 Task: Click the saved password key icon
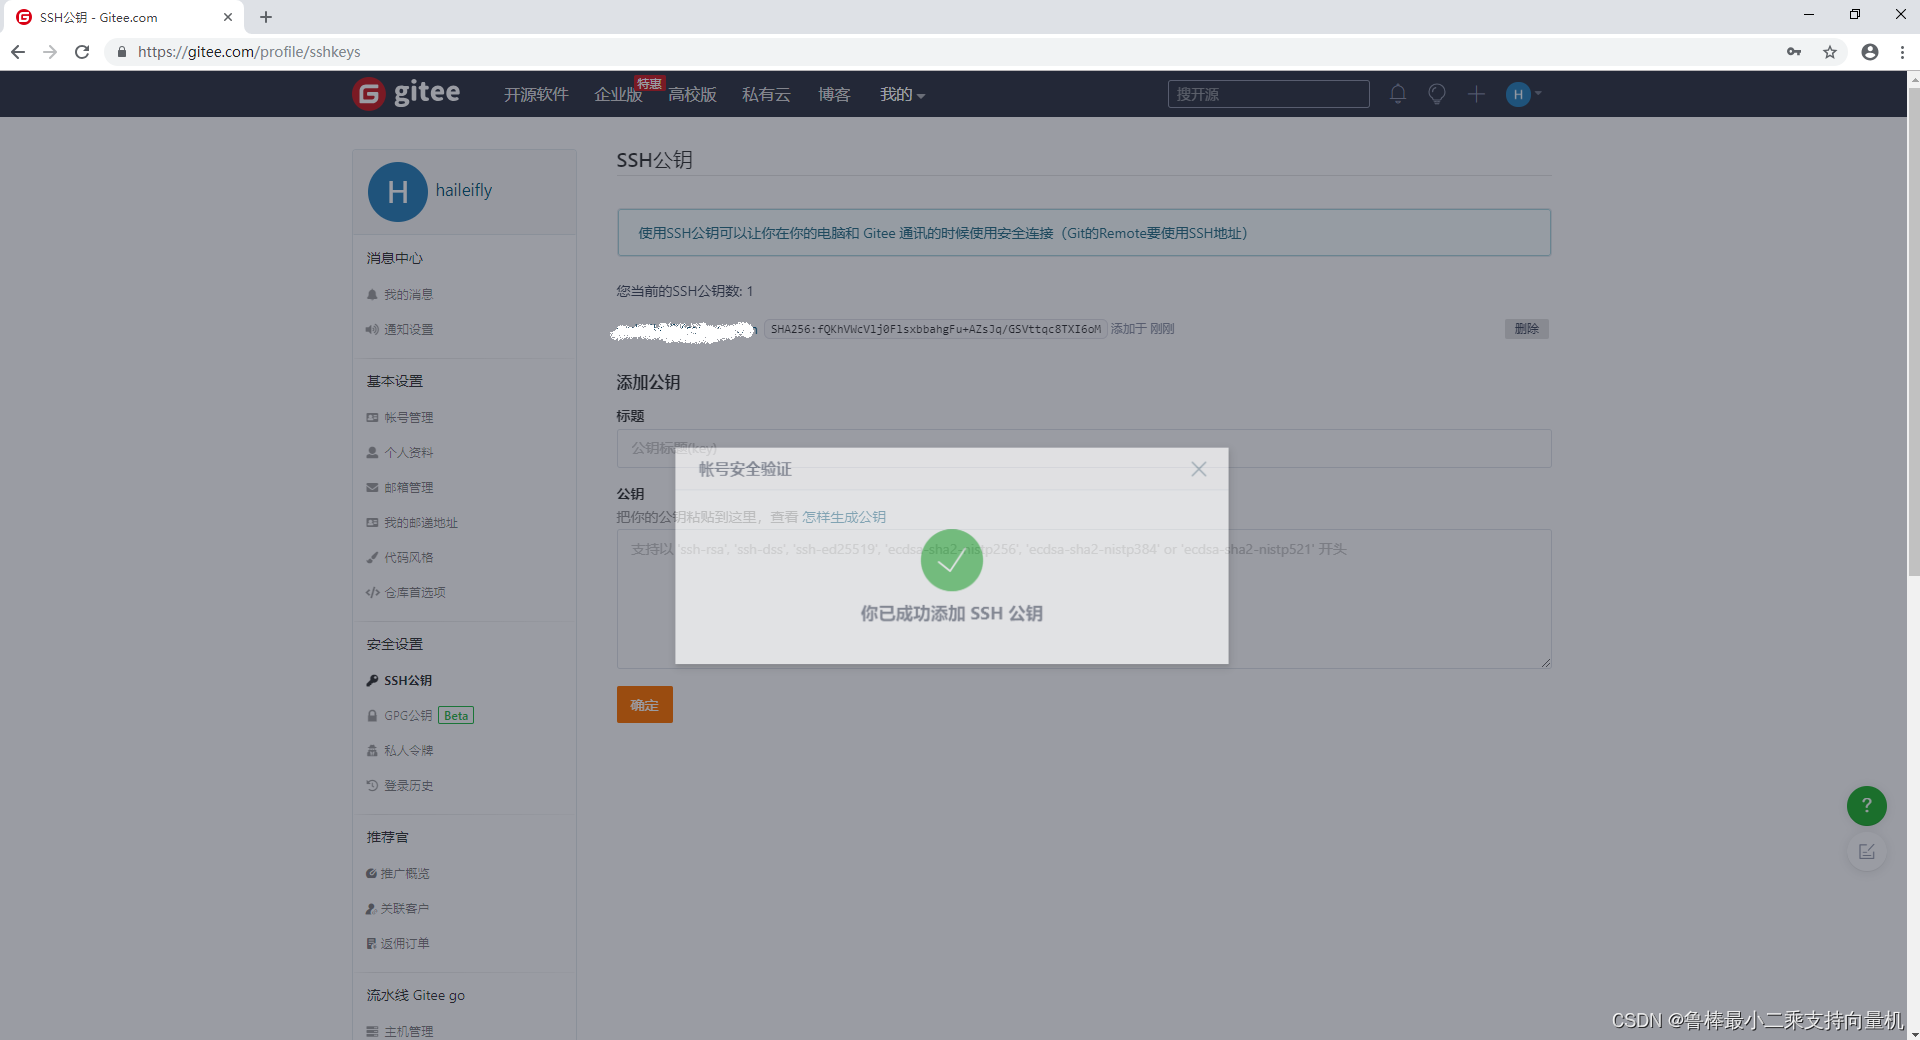coord(1794,52)
